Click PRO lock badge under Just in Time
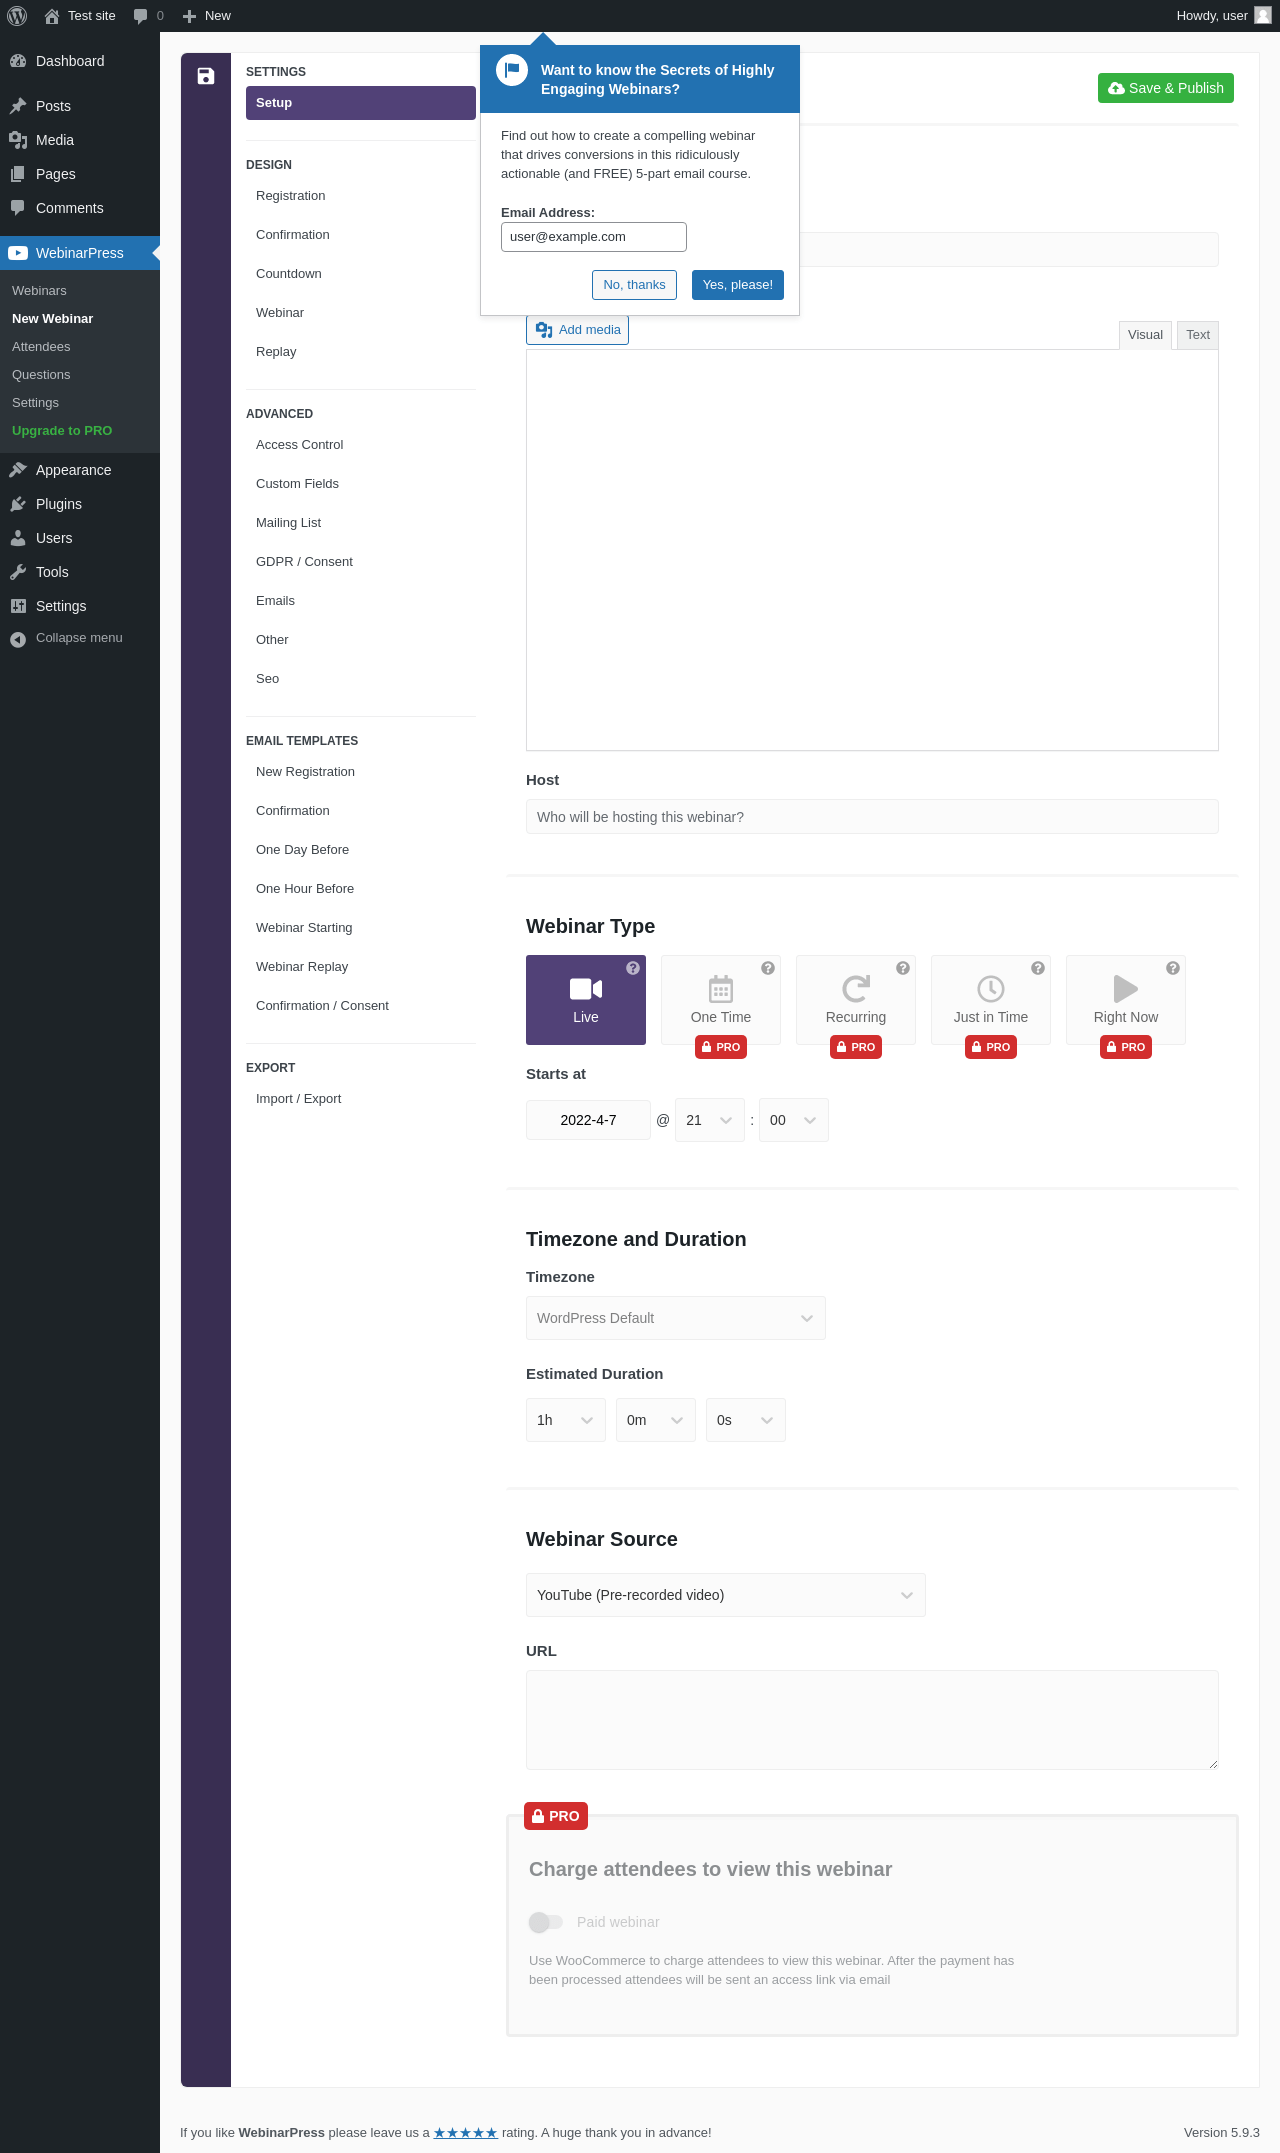The image size is (1280, 2153). coord(991,1047)
